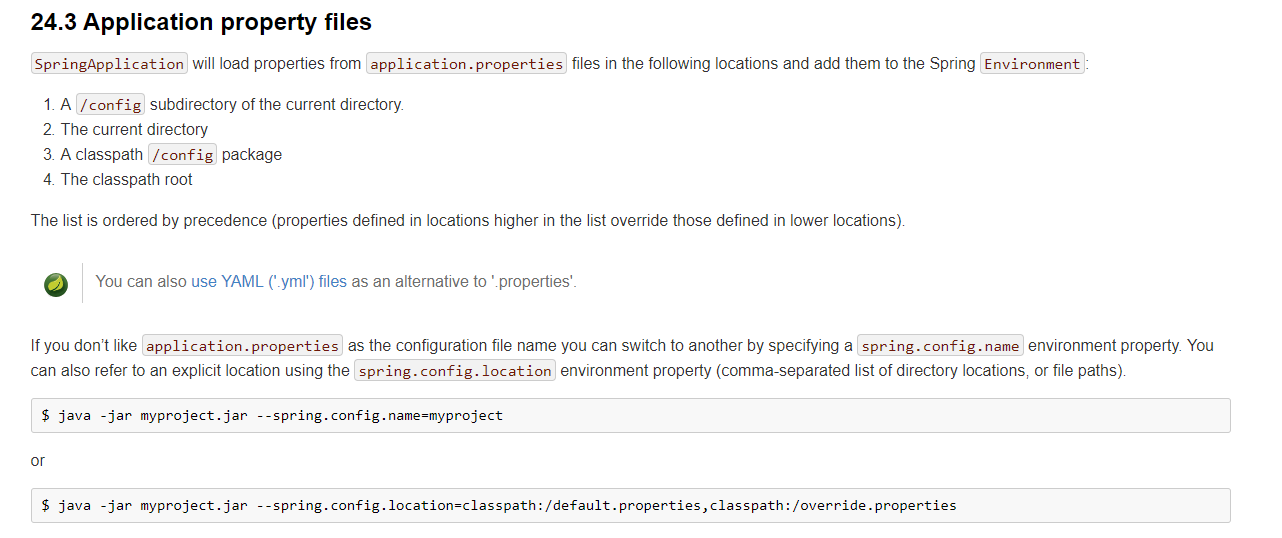Click the 'ordered by precedence' sentence

pyautogui.click(x=468, y=221)
